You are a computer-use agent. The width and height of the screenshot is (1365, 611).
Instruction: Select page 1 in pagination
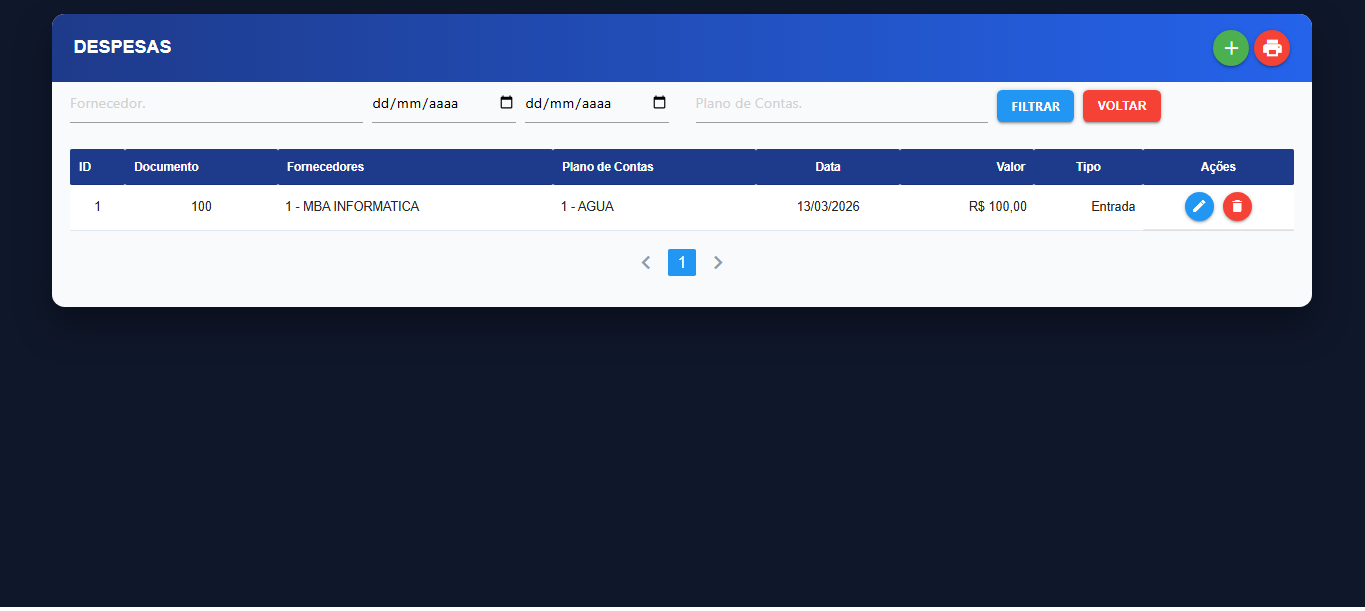(682, 263)
